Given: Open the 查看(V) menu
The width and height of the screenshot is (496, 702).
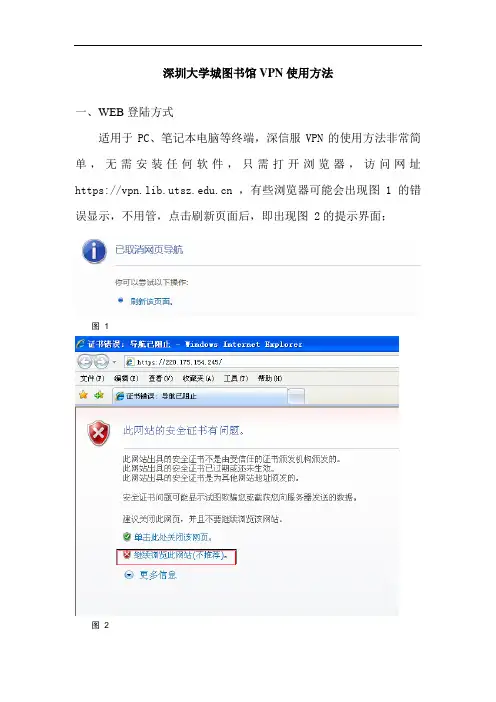Looking at the screenshot, I should pos(161,379).
